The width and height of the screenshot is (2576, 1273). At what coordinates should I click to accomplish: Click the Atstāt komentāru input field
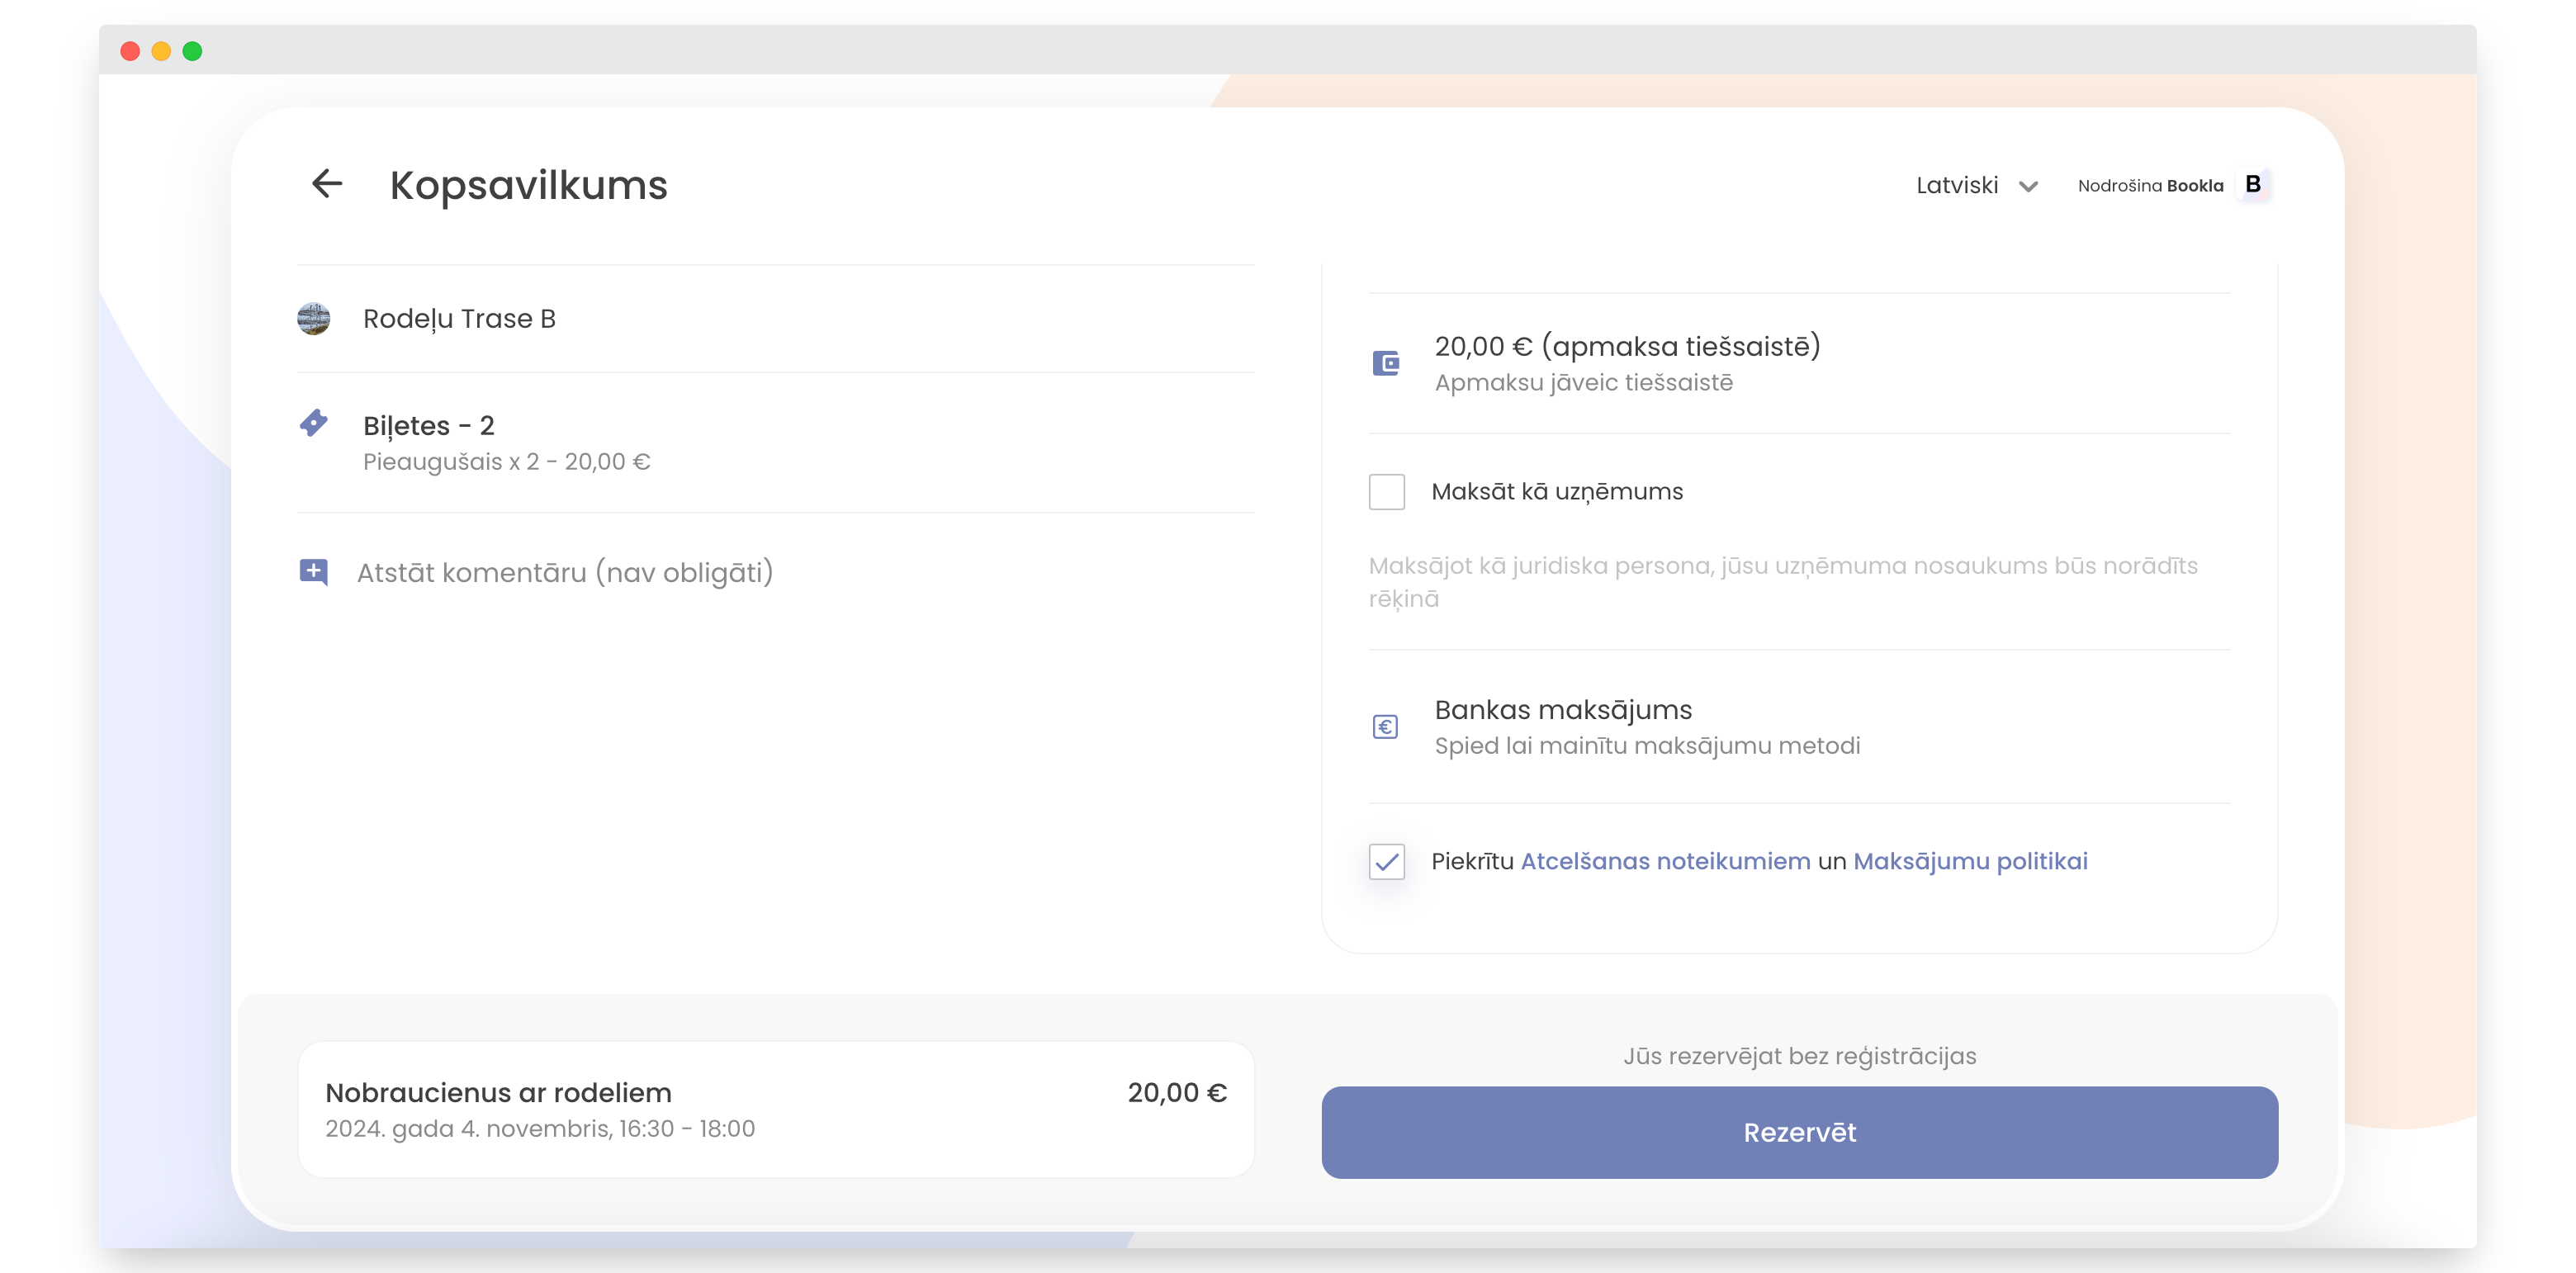(565, 573)
